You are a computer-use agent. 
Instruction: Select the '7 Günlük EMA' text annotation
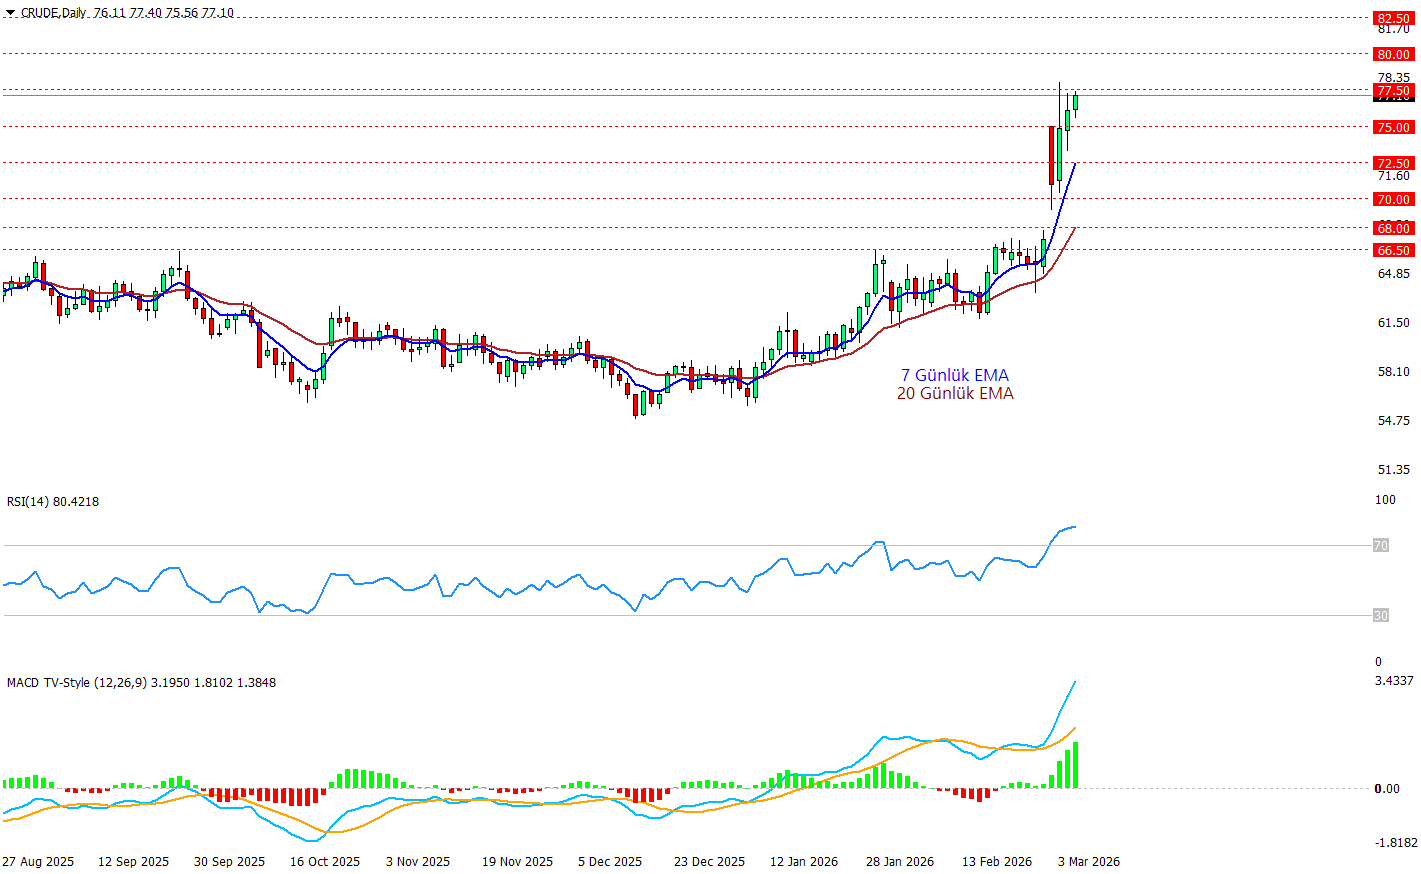(954, 375)
